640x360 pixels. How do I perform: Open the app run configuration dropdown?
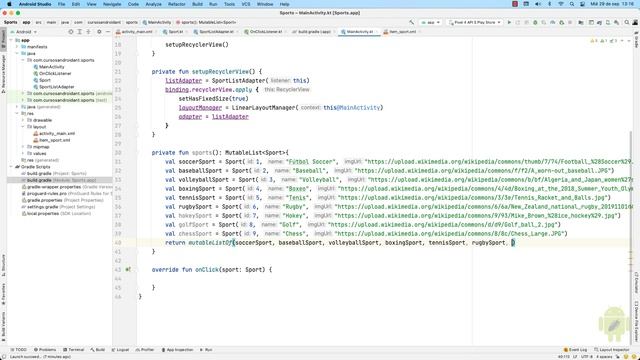tap(431, 22)
